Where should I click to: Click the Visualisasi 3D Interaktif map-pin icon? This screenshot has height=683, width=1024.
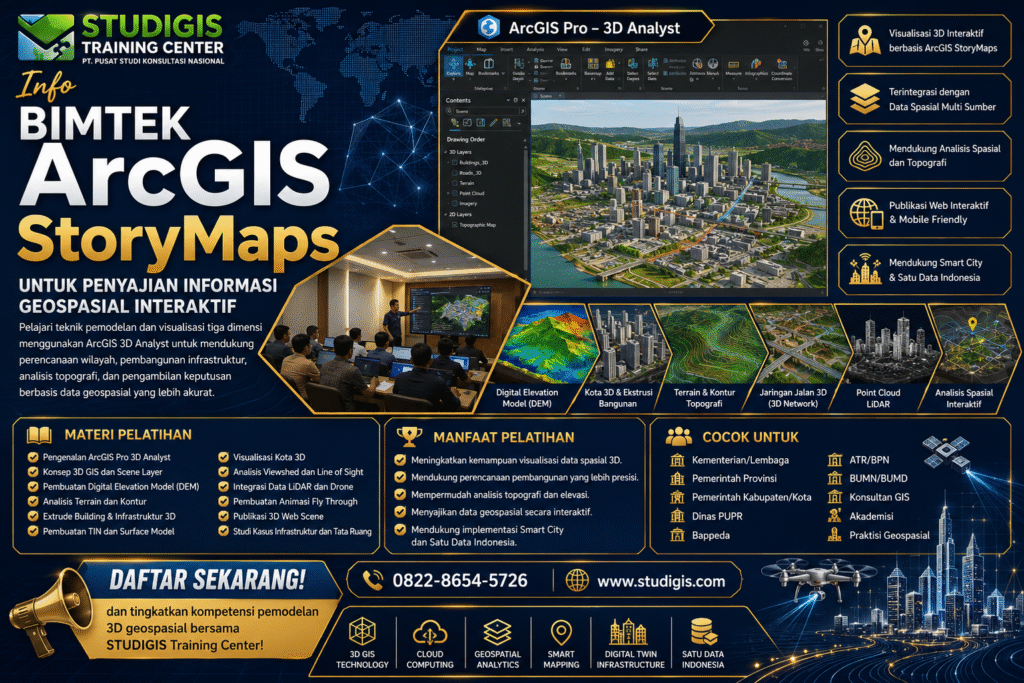click(865, 40)
